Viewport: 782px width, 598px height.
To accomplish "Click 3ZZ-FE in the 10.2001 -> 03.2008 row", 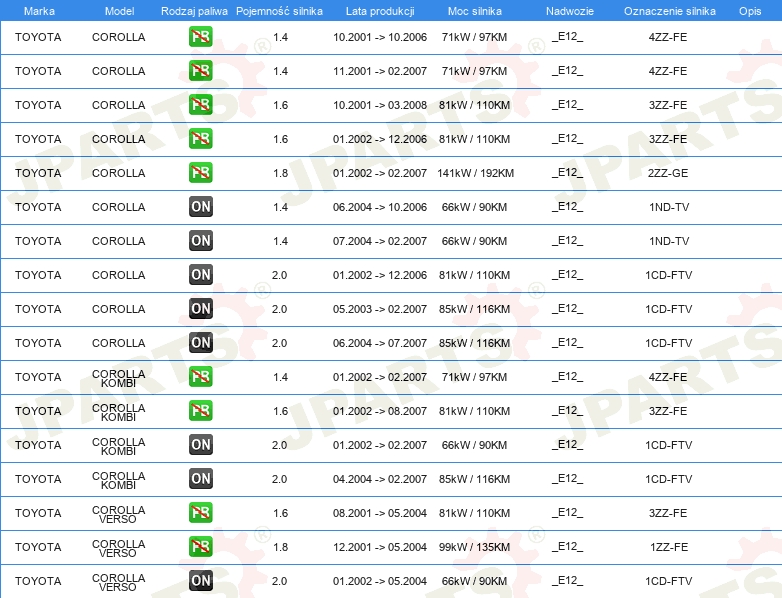I will (668, 105).
